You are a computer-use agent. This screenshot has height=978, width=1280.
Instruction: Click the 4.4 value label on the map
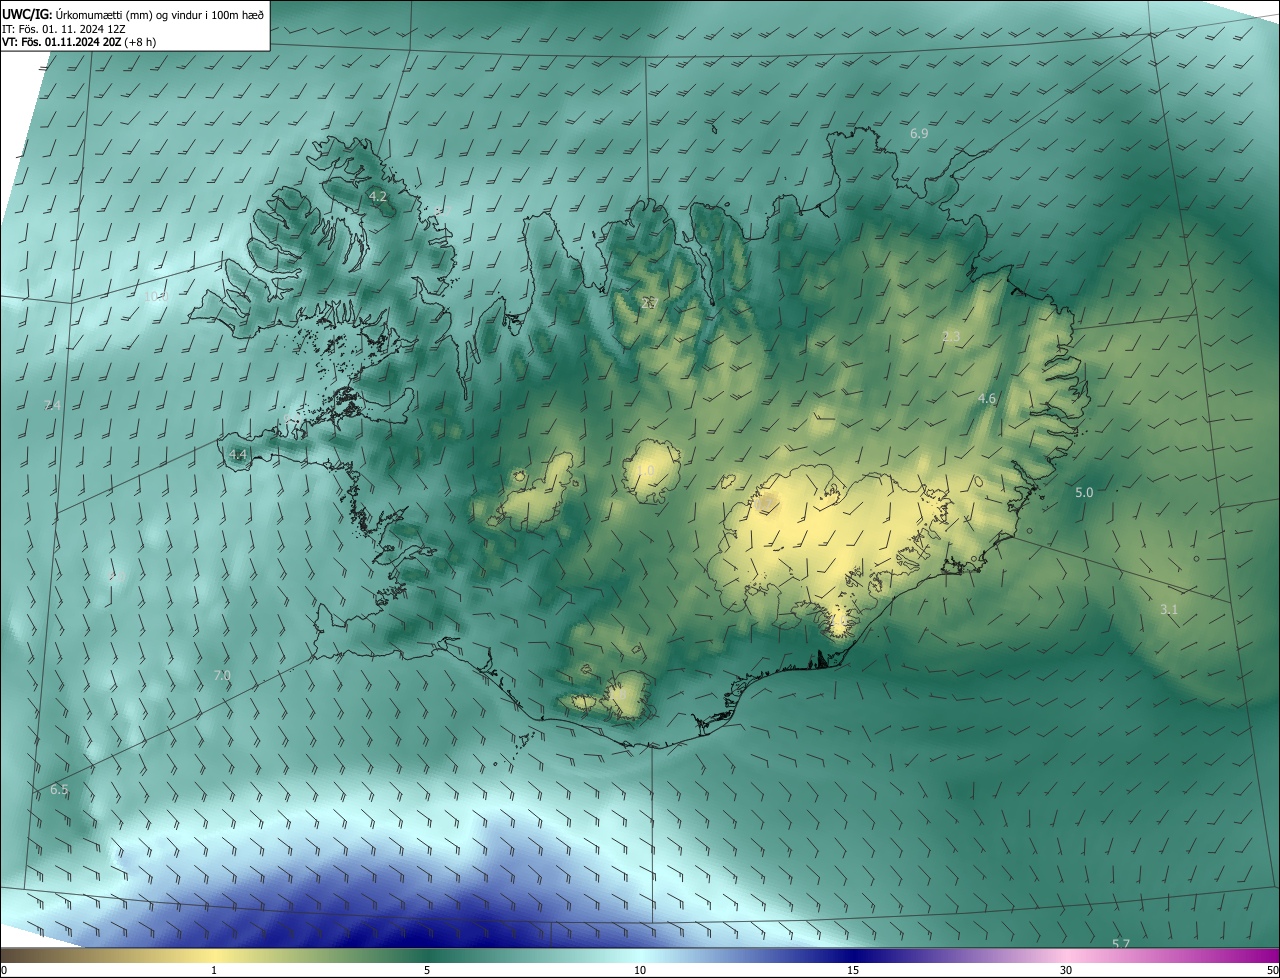coord(238,454)
